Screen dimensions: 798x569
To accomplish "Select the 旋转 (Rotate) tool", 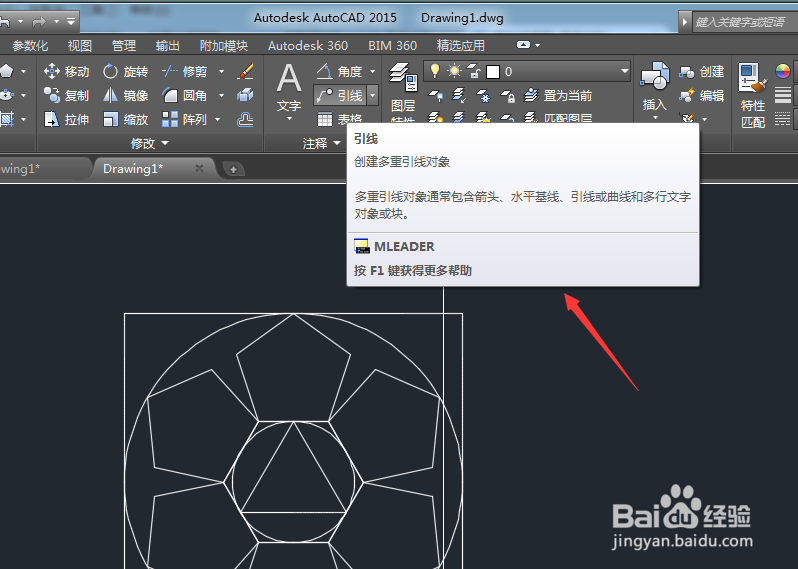I will coord(125,72).
